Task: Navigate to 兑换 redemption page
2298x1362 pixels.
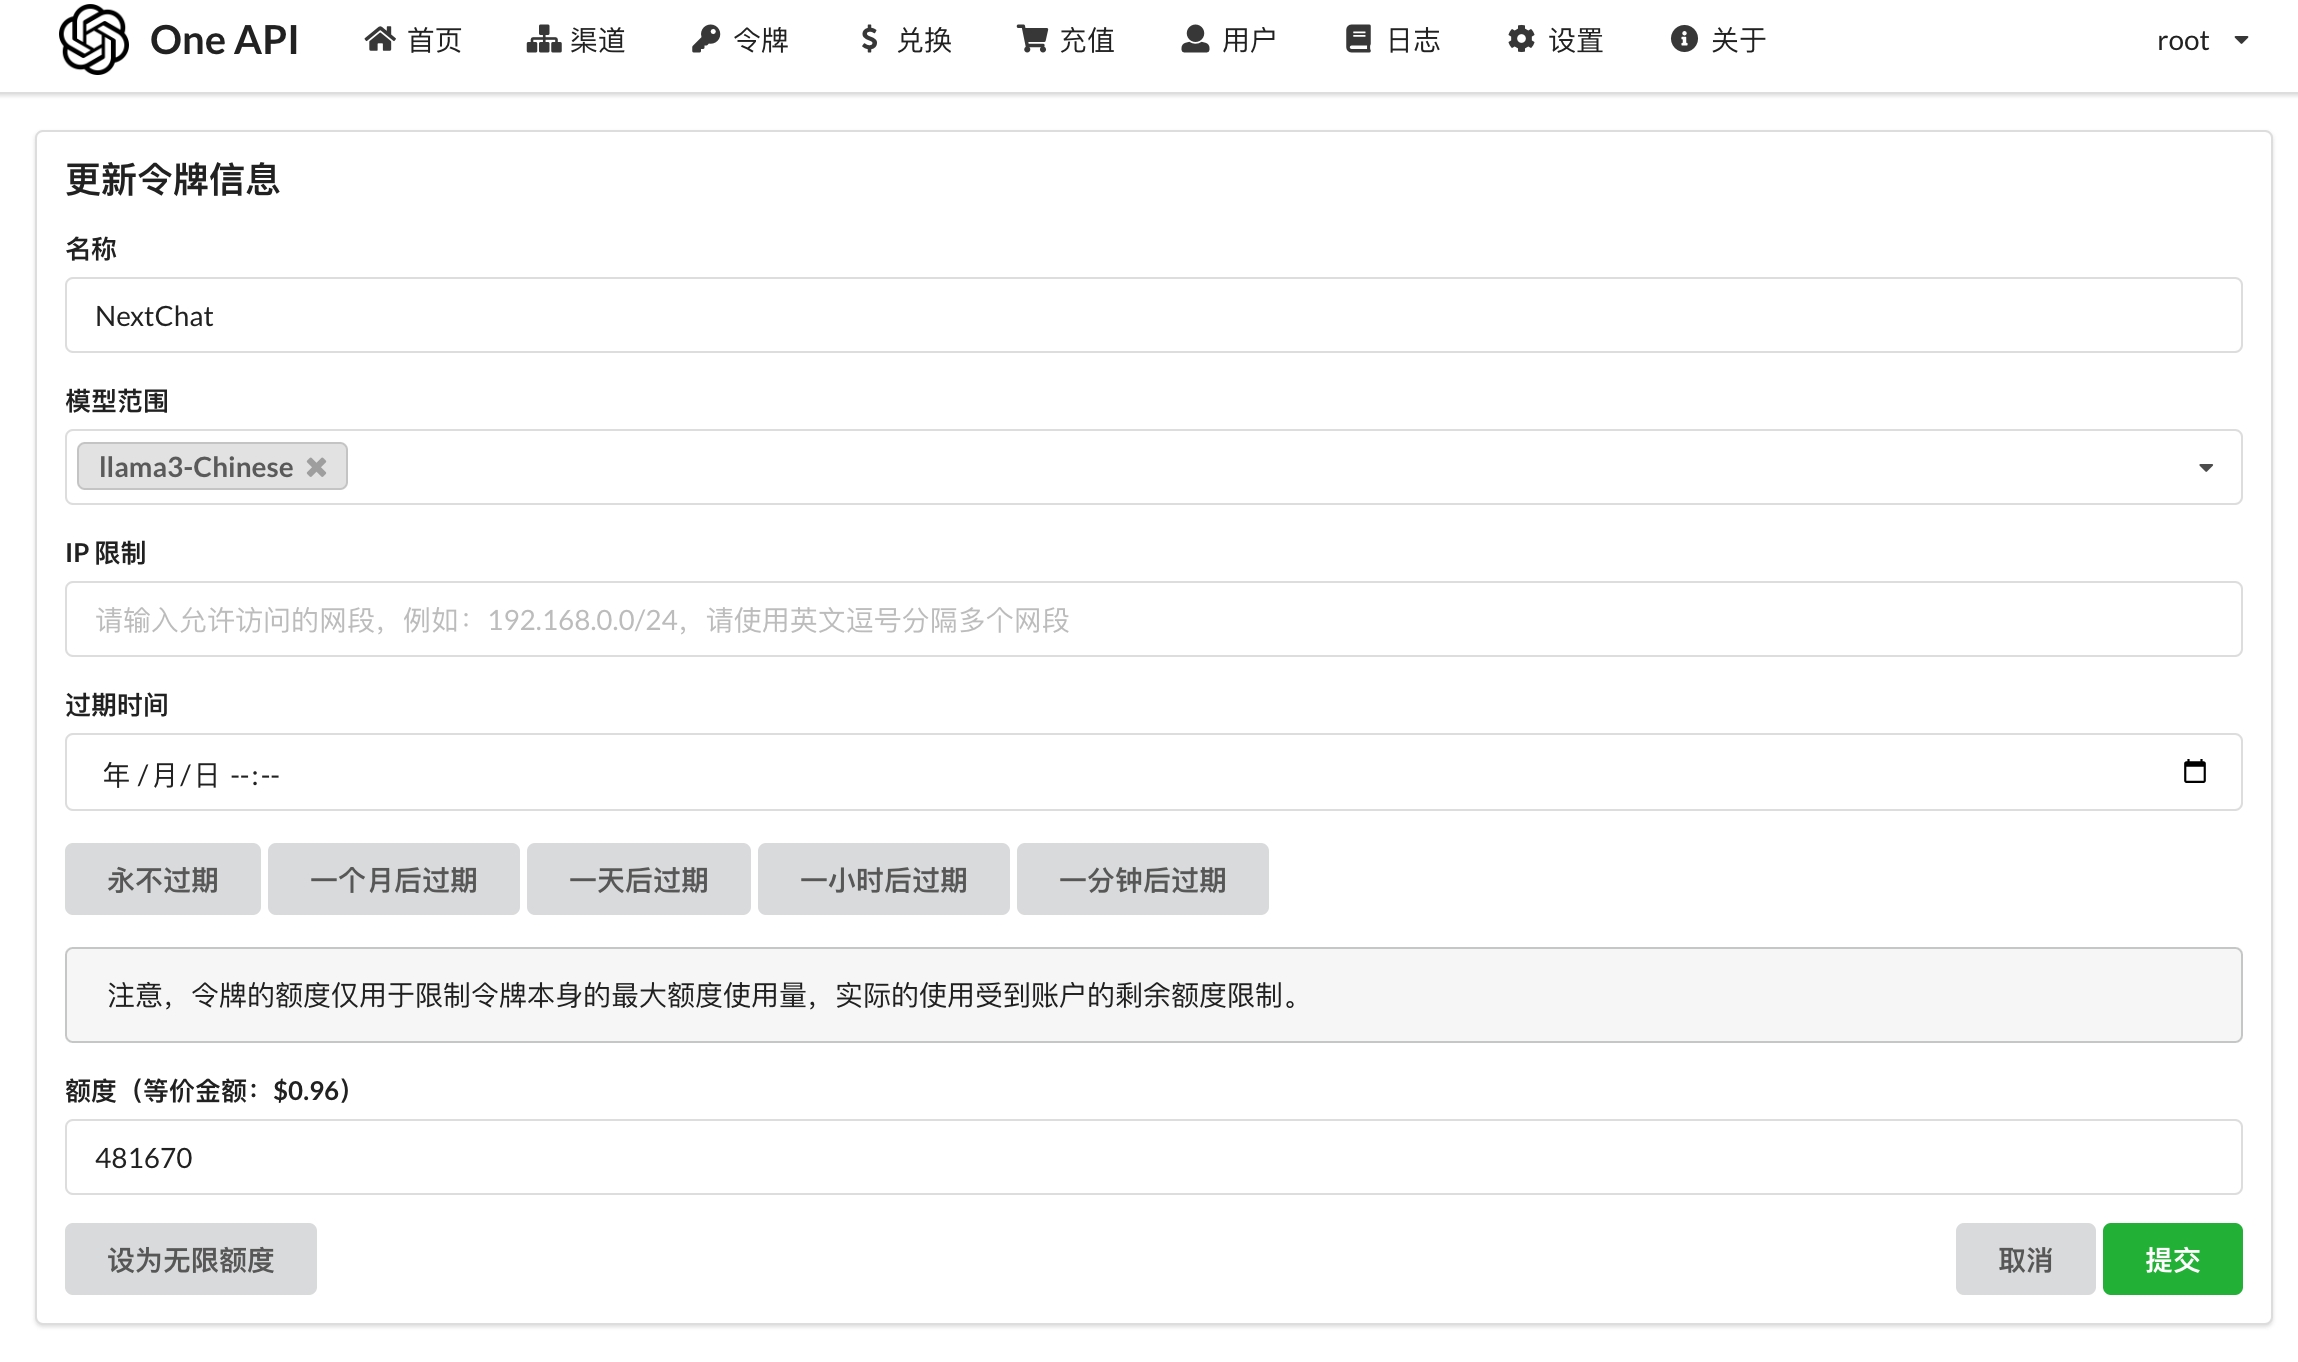Action: click(x=904, y=40)
